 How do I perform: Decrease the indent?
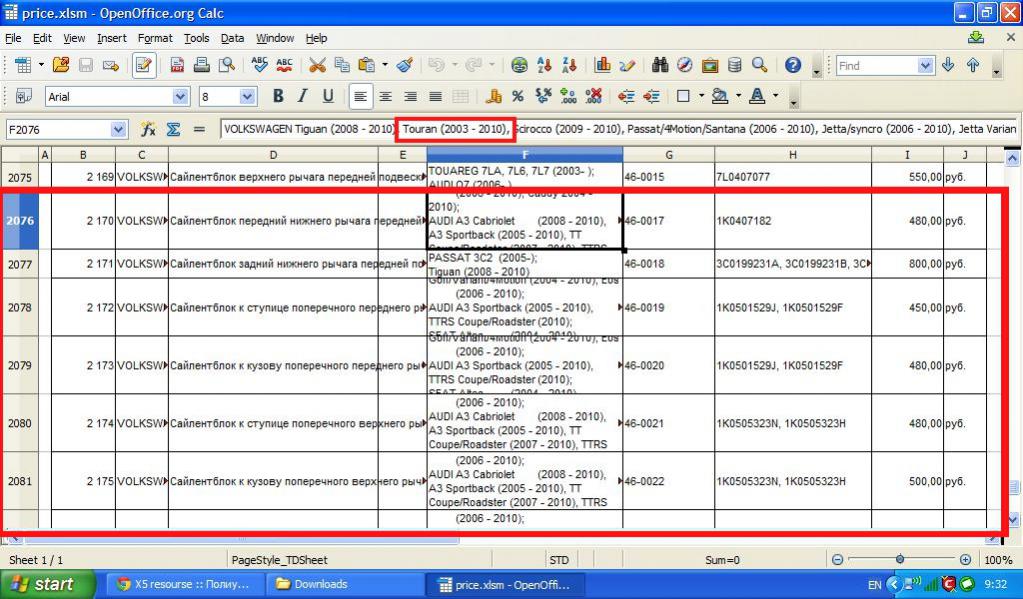tap(626, 97)
